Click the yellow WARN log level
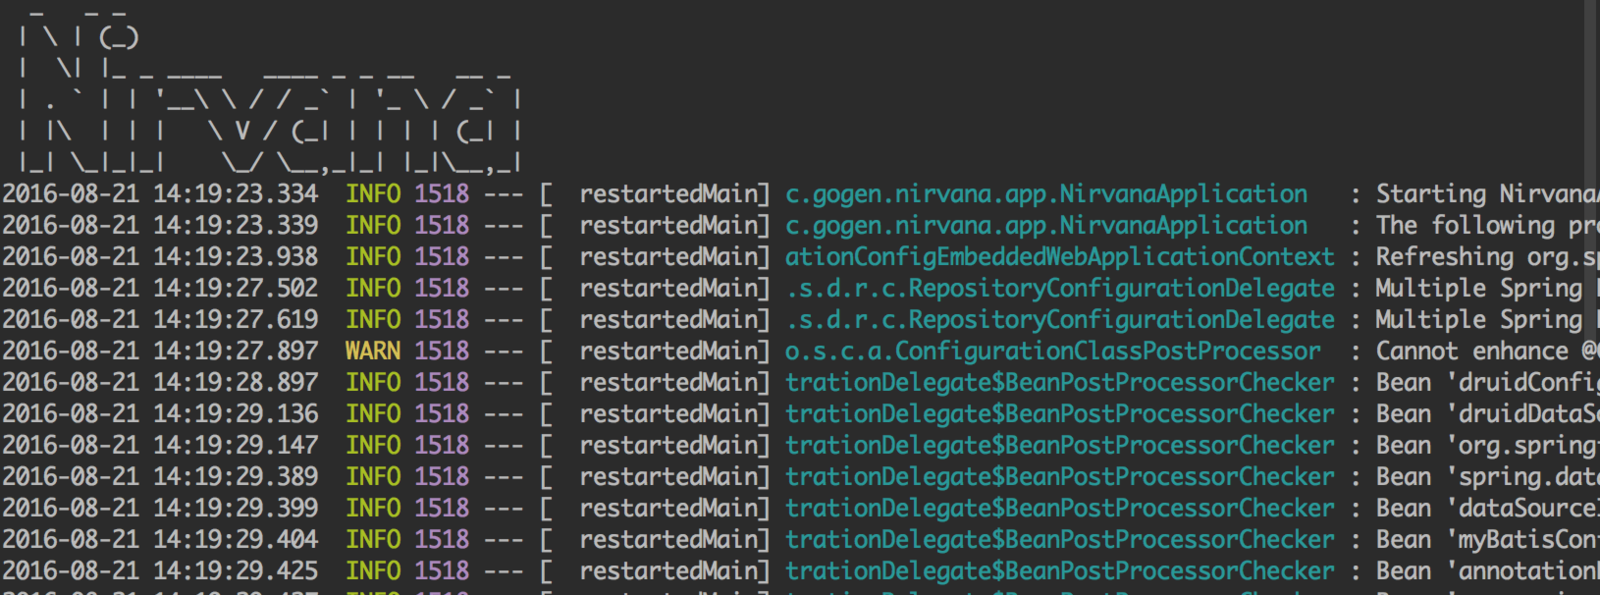Screen dimensions: 1600x595 pos(373,351)
